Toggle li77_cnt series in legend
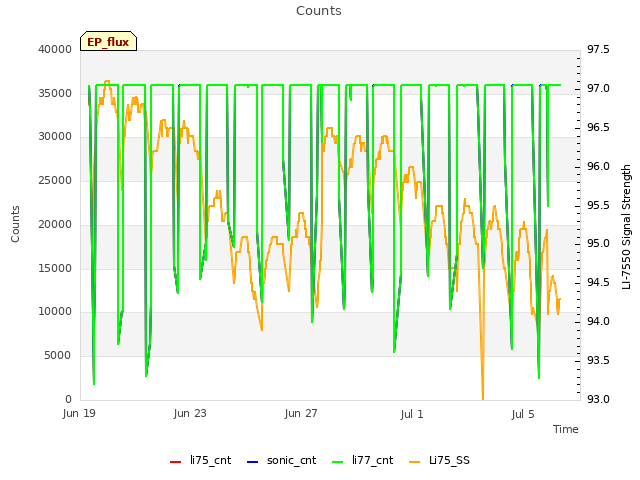 tap(363, 460)
